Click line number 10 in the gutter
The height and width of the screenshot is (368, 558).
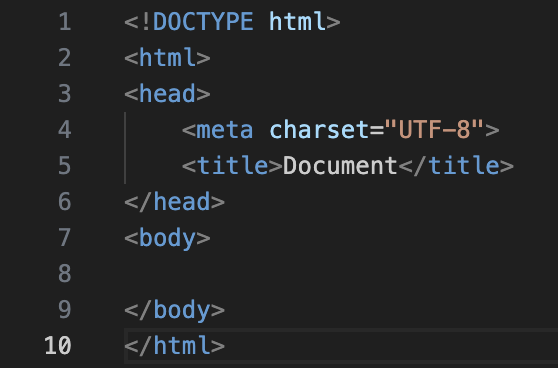tap(58, 345)
